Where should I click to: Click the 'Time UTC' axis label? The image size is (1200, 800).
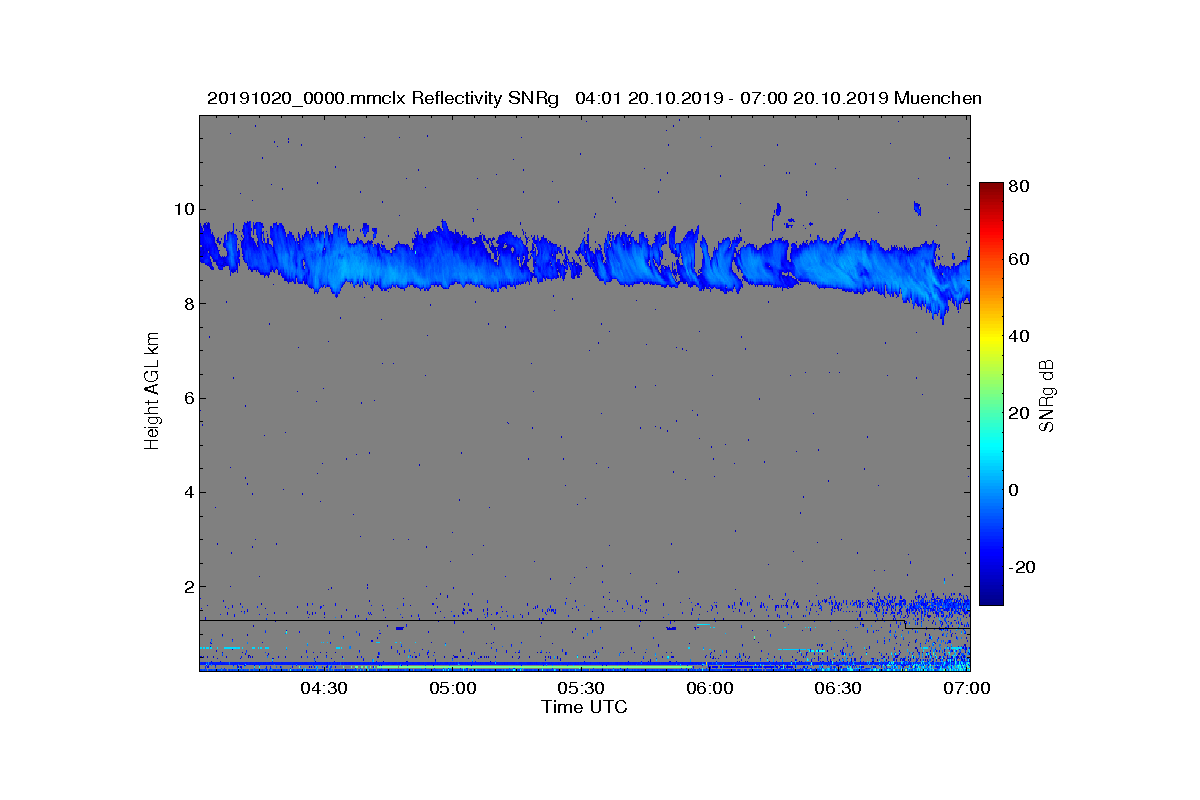(x=584, y=707)
